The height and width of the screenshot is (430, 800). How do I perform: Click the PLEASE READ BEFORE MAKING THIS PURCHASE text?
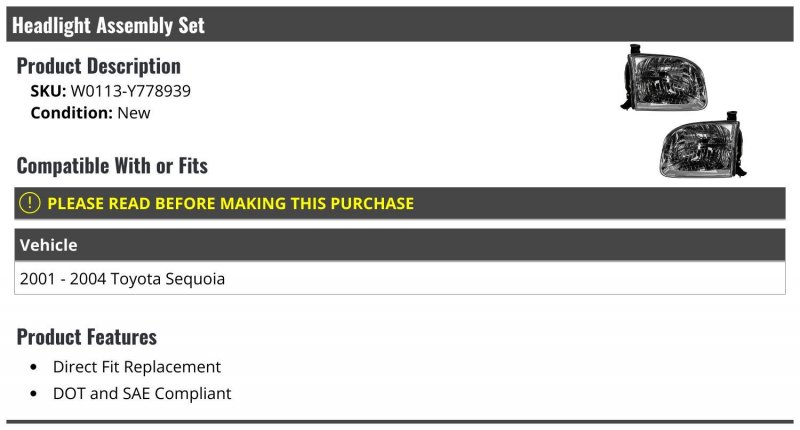(230, 203)
